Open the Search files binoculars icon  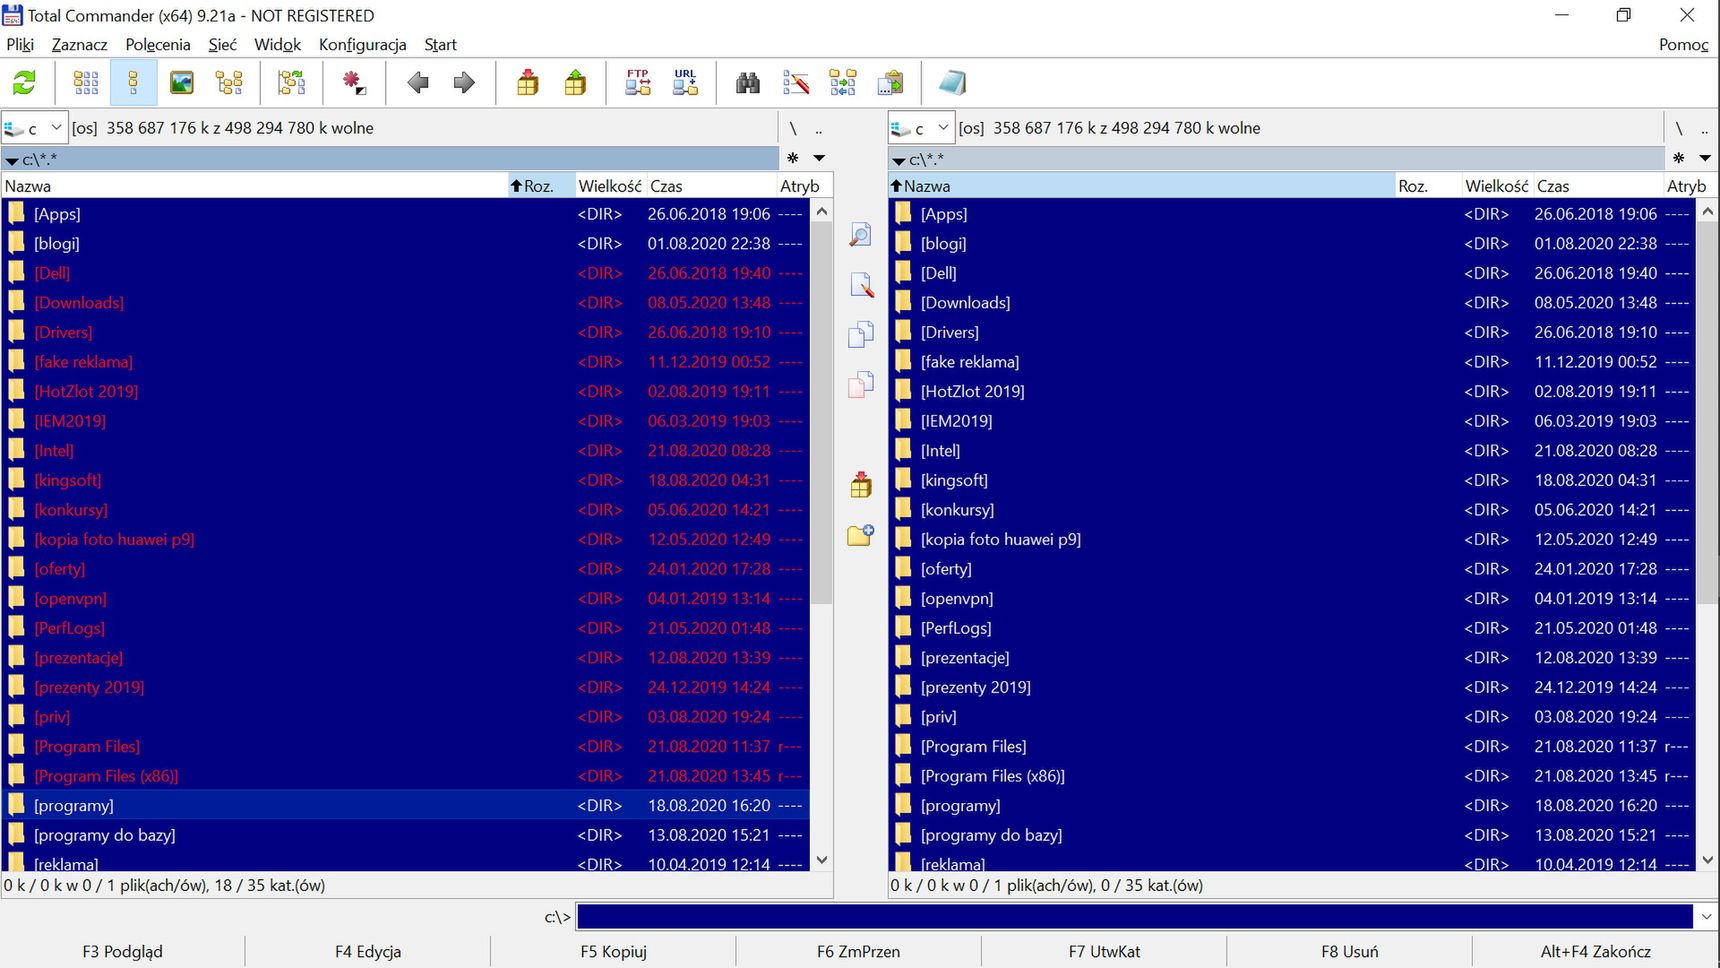coord(748,83)
